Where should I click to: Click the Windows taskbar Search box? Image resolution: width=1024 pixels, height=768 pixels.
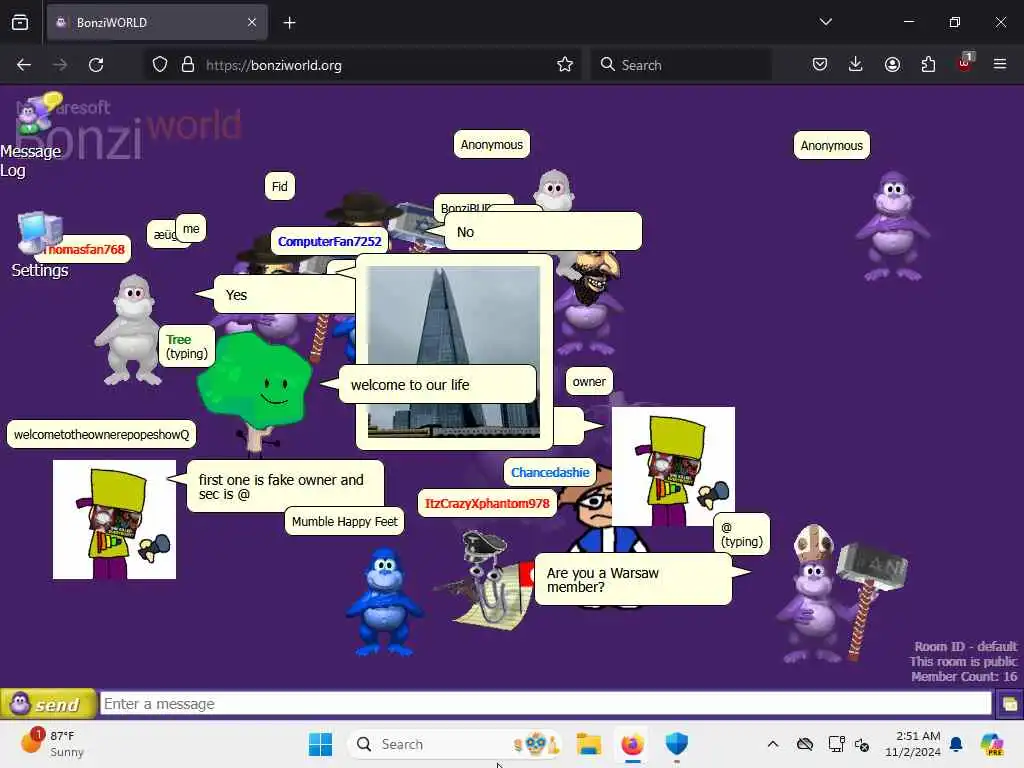click(x=455, y=744)
